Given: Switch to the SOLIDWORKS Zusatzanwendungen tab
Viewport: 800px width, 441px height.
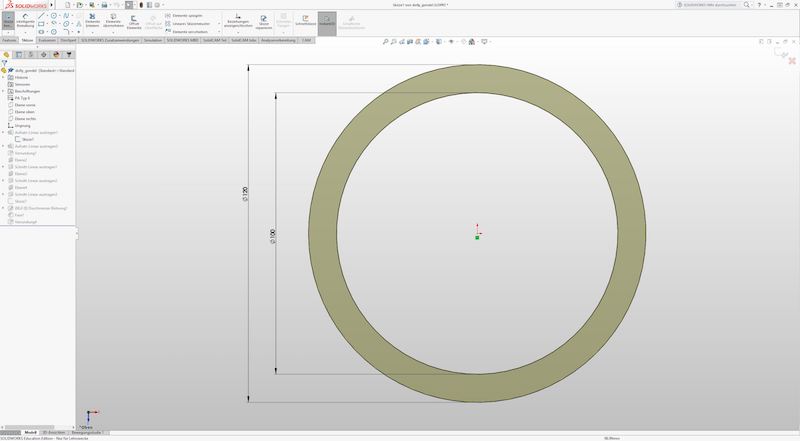Looking at the screenshot, I should 110,40.
